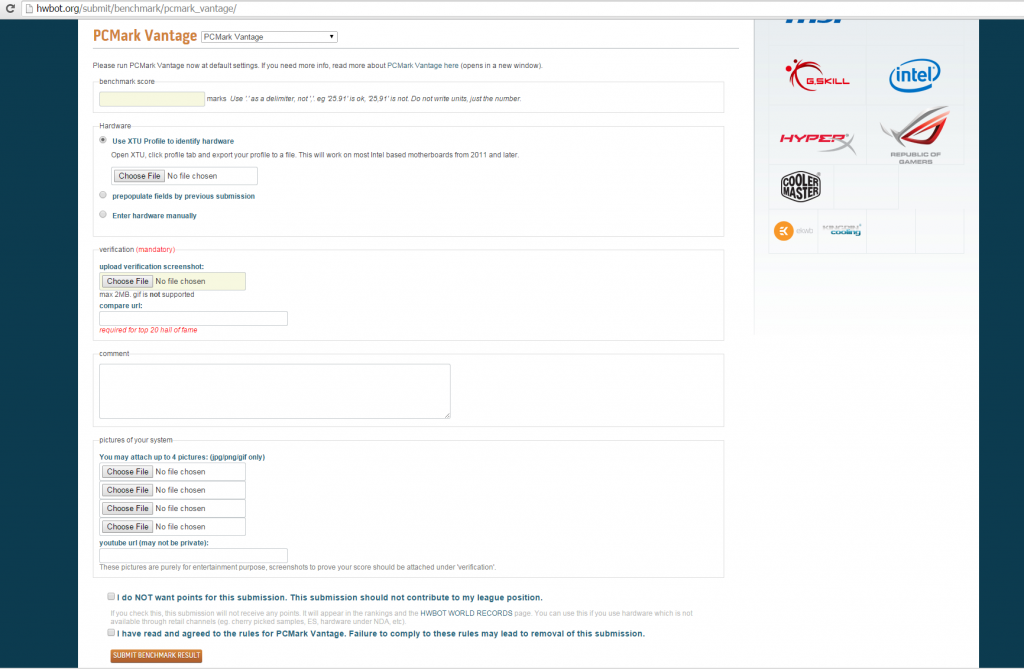Open the Republic of Gamers logo
Screen dimensions: 1024x669
915,135
